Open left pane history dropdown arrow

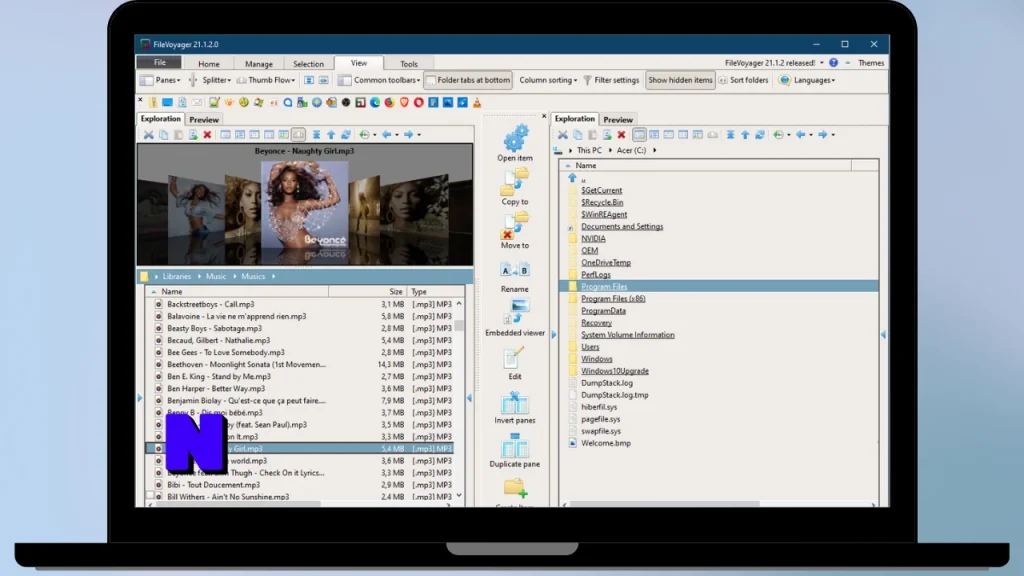(374, 135)
